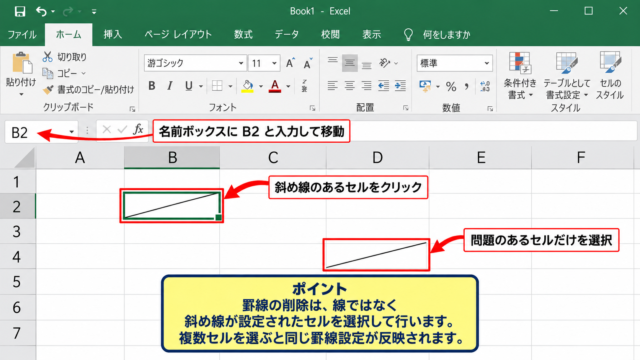Expand the 貼り付け dropdown arrow
Viewport: 640px width, 360px height.
[21, 94]
